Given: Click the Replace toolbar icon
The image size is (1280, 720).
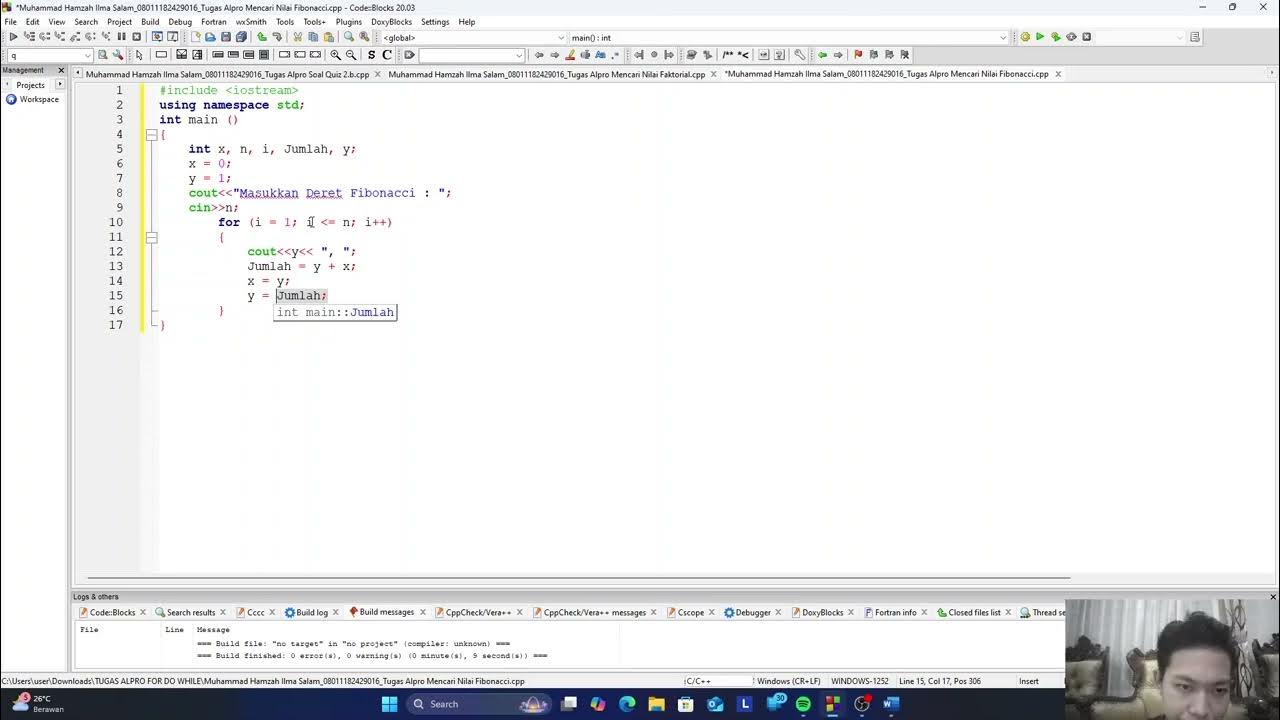Looking at the screenshot, I should [x=365, y=37].
